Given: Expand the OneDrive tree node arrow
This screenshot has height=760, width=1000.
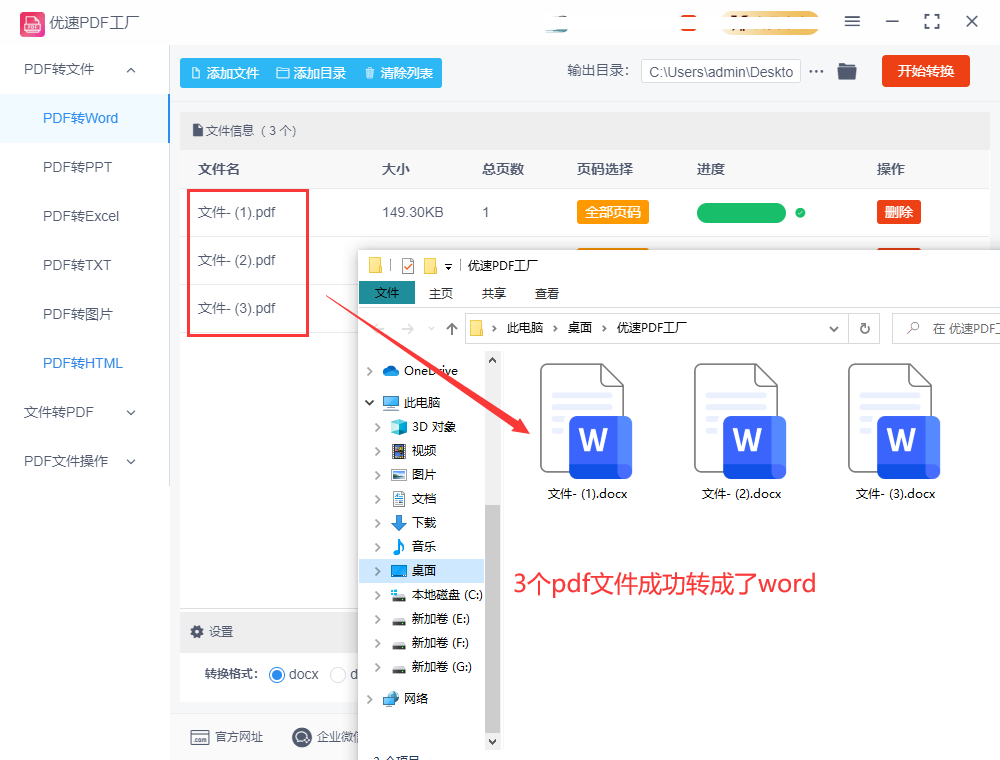Looking at the screenshot, I should tap(370, 371).
